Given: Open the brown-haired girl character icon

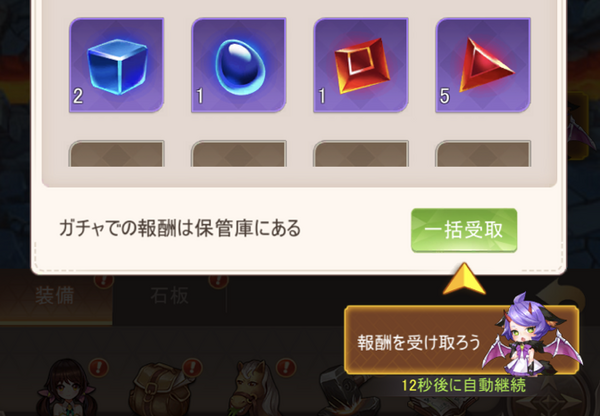Looking at the screenshot, I should pos(65,387).
